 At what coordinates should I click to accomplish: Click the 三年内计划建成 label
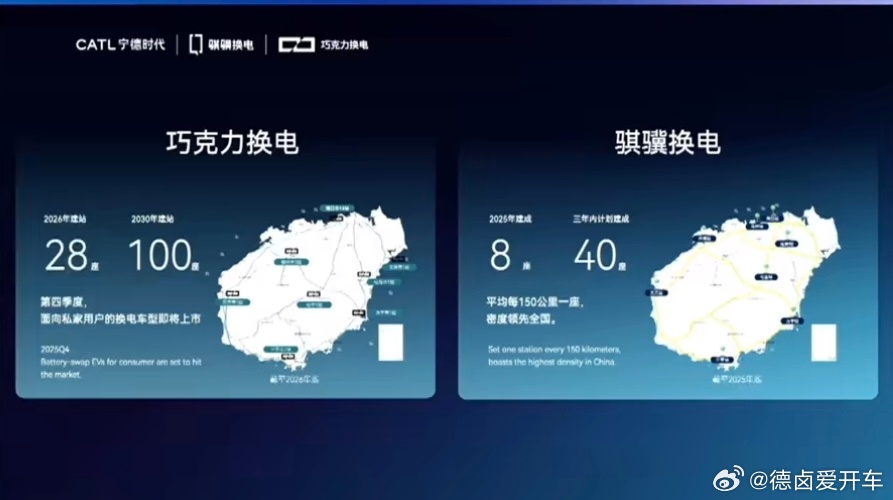601,219
